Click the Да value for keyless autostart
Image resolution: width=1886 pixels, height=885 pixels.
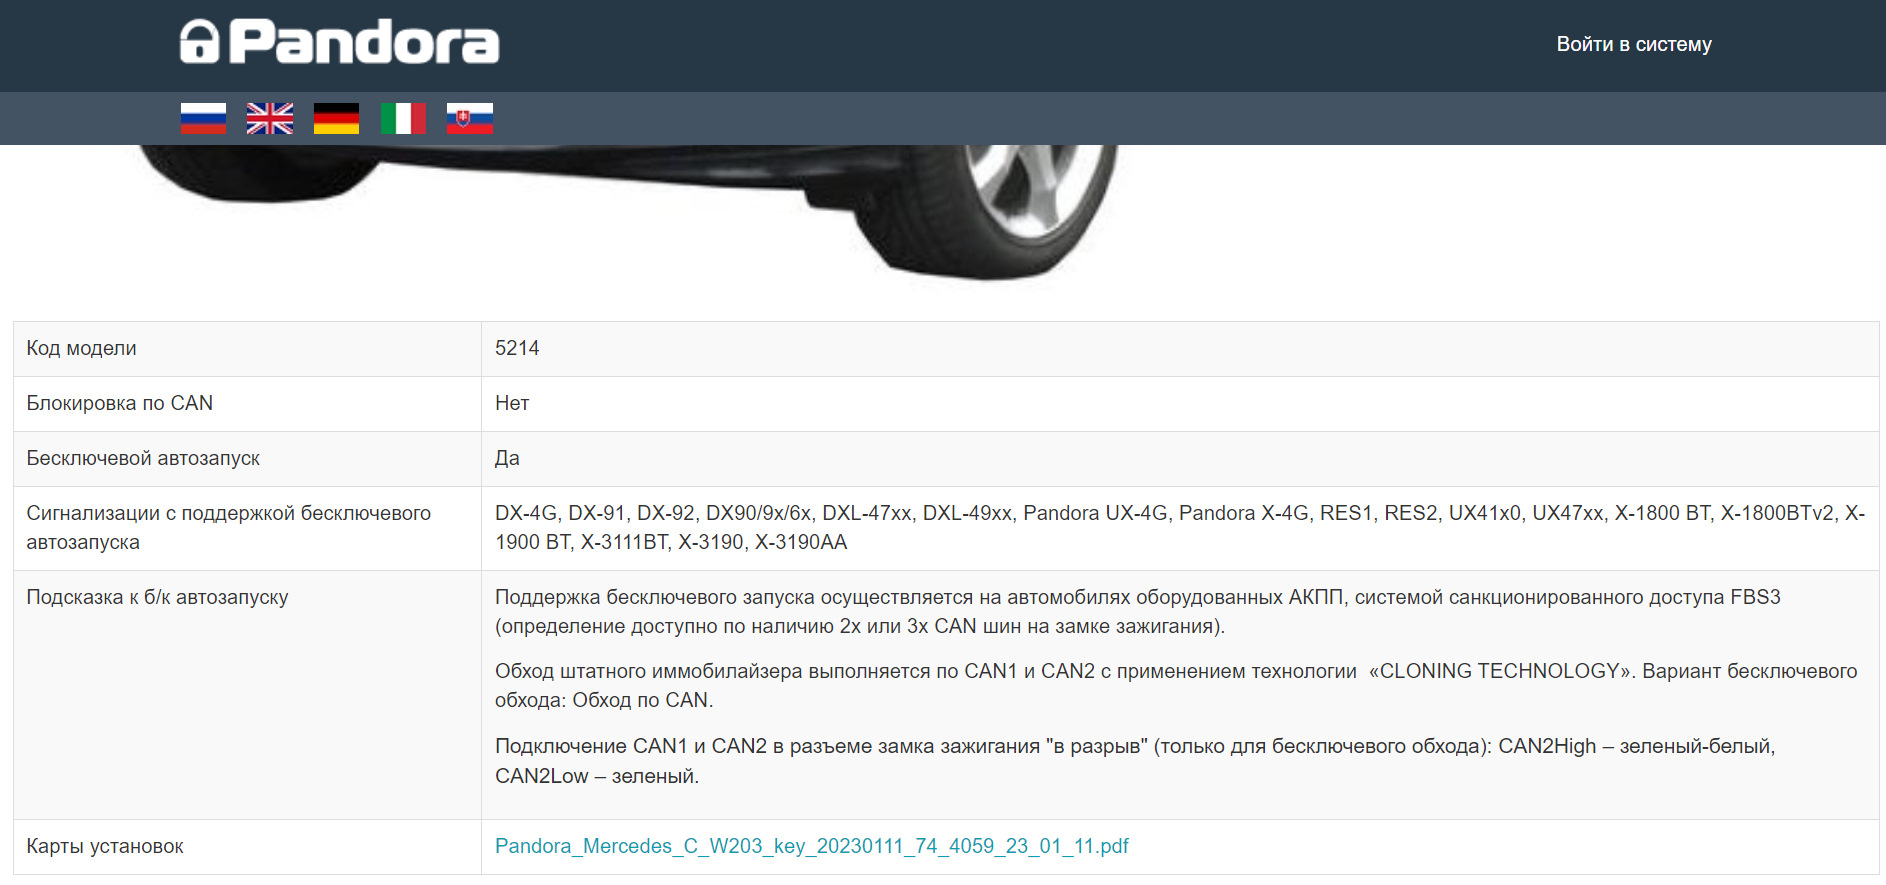click(x=507, y=458)
